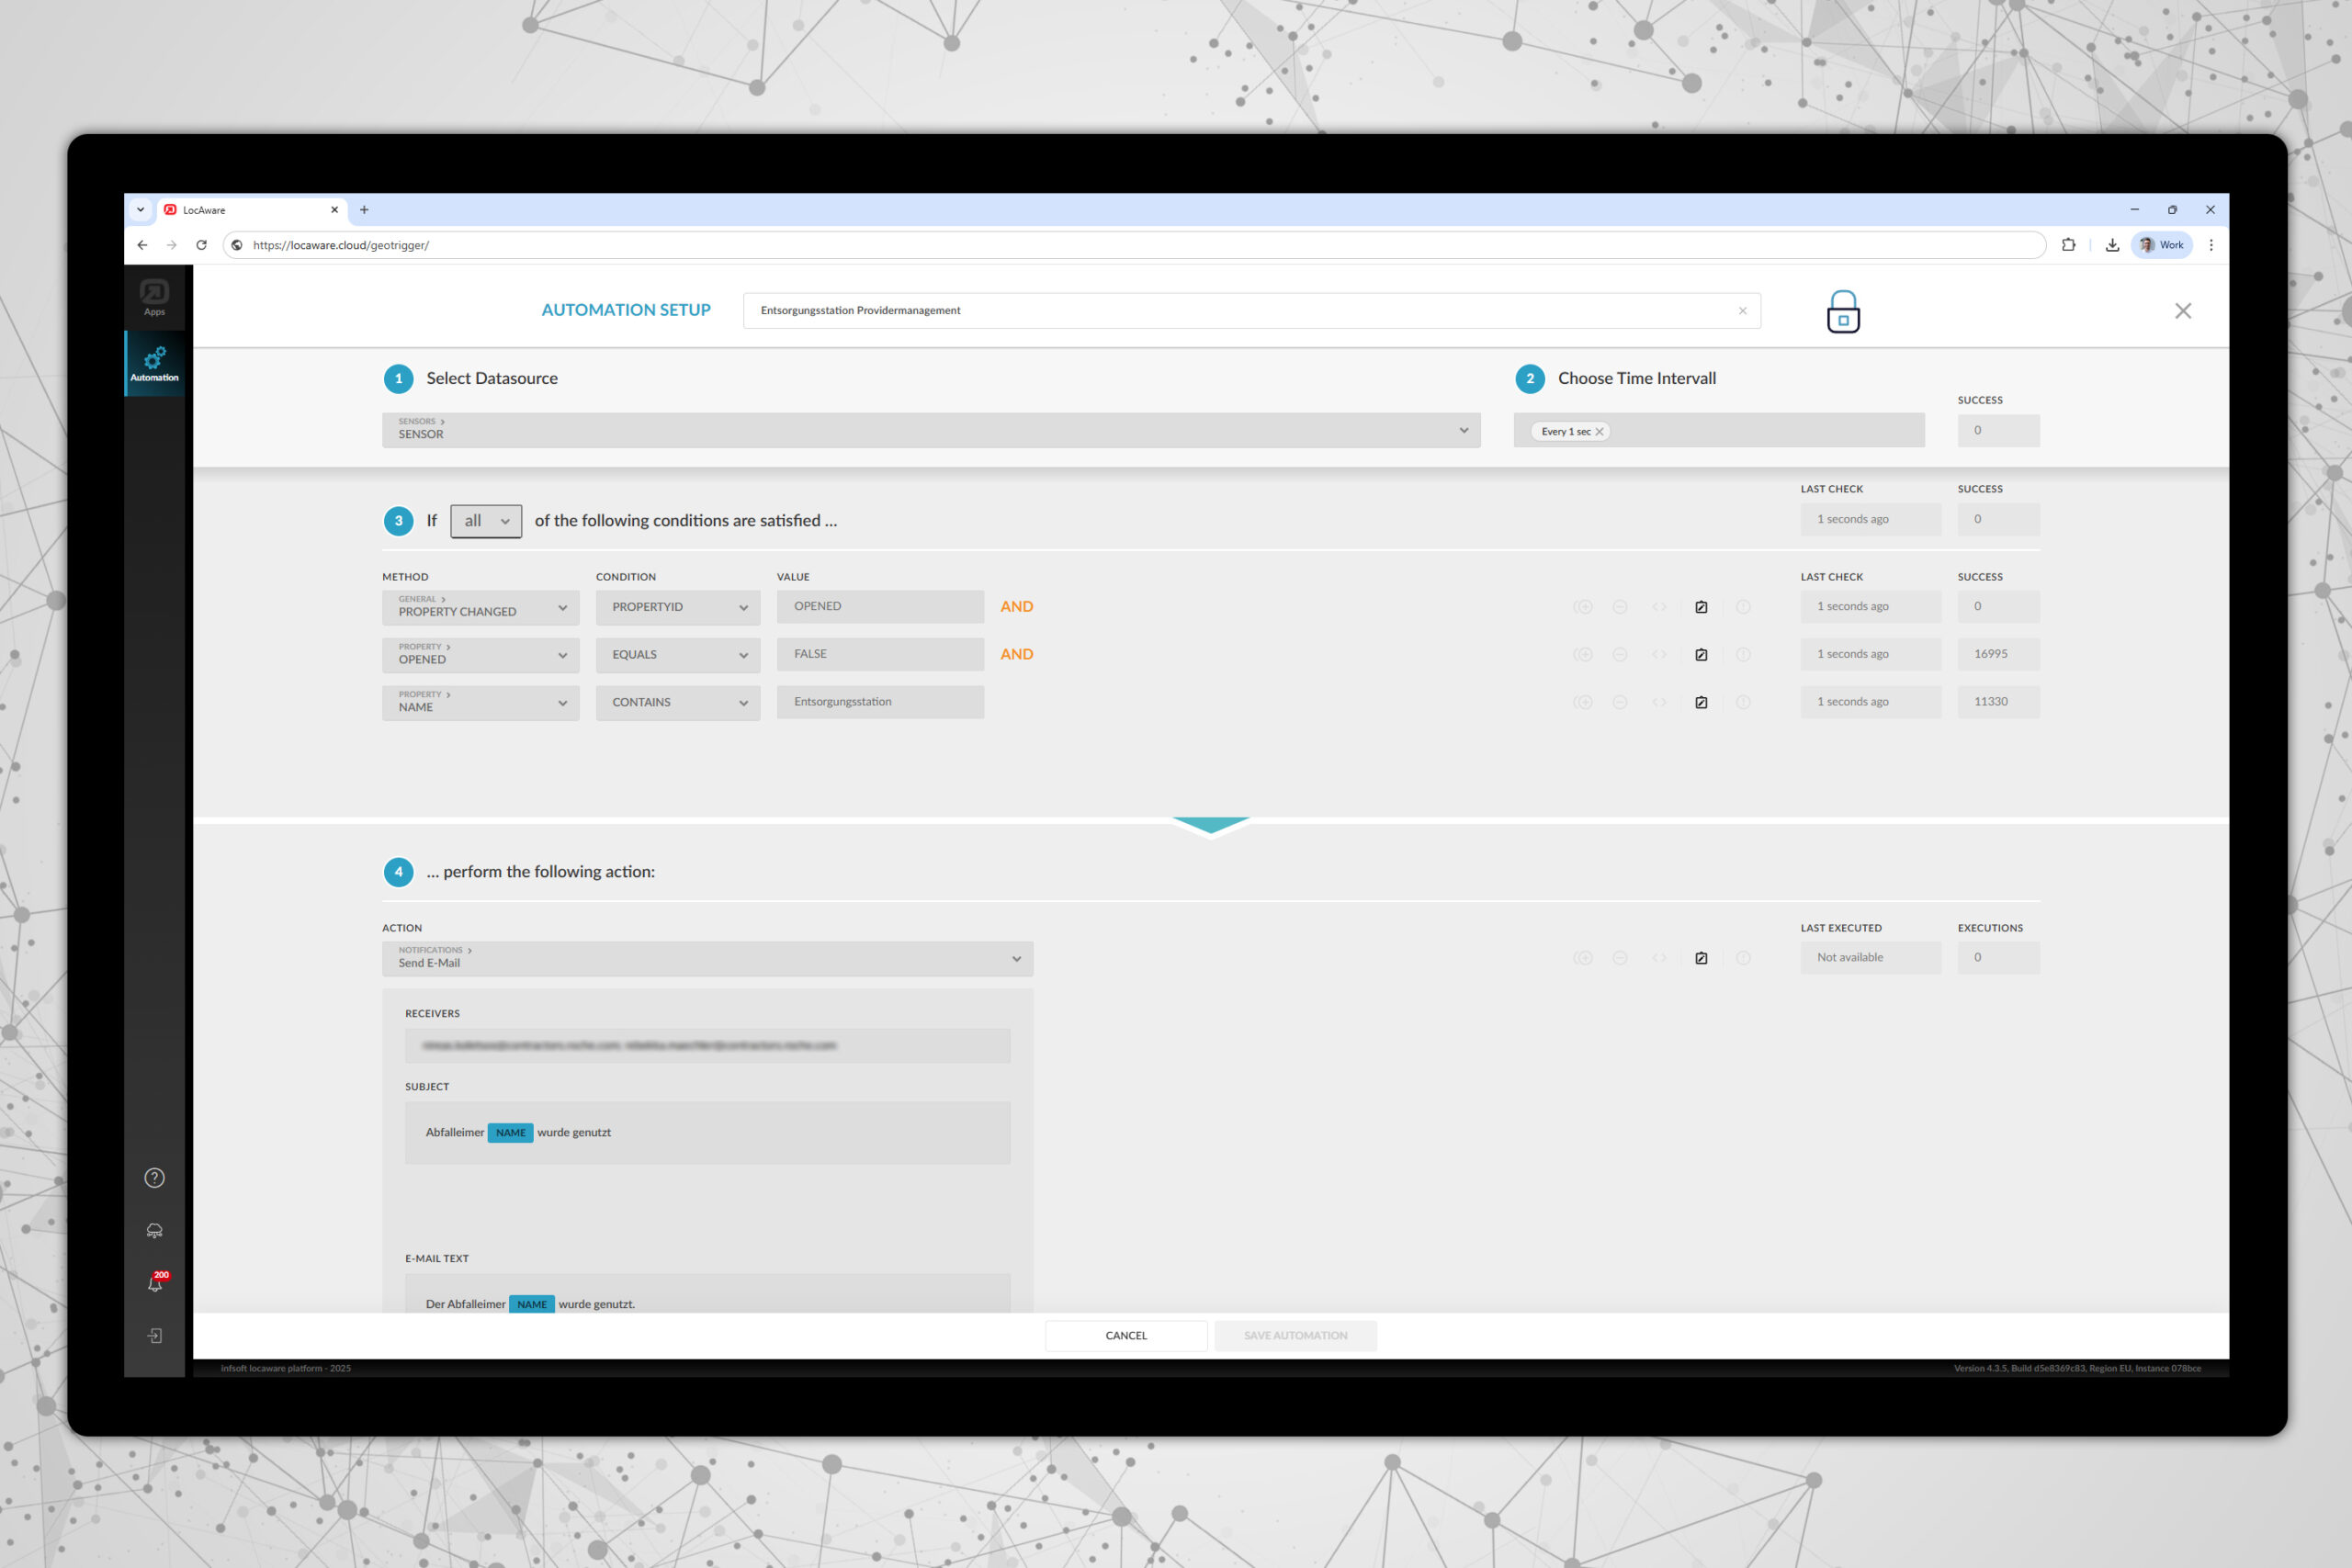Select the Automation sidebar tab

coord(154,364)
